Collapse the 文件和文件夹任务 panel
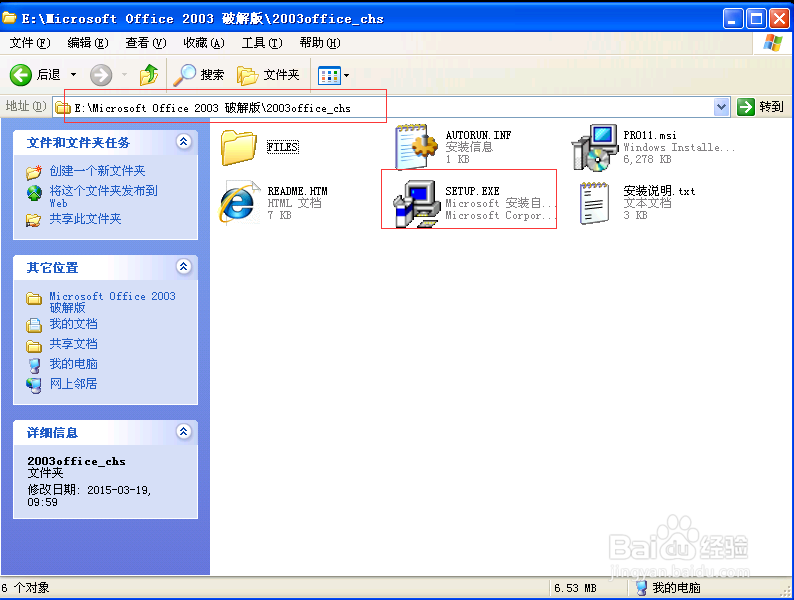The width and height of the screenshot is (794, 600). click(184, 142)
